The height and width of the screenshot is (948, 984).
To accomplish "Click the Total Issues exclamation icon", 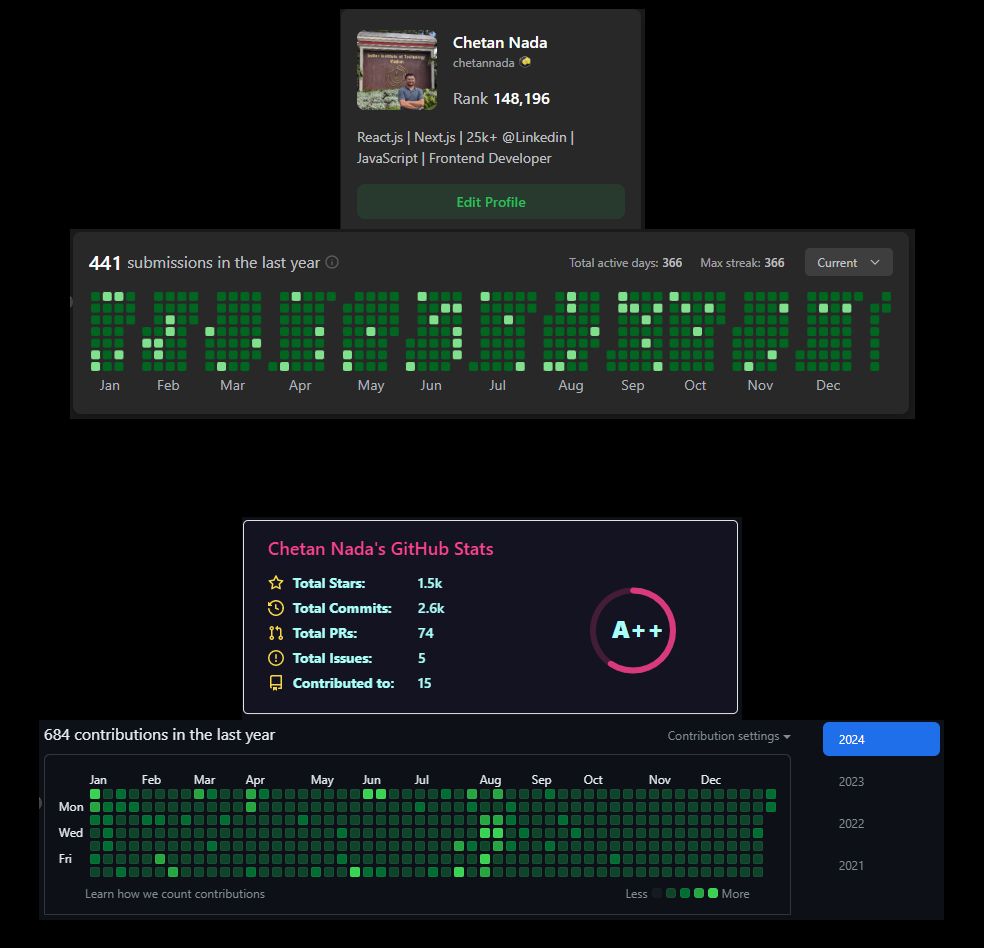I will tap(275, 658).
